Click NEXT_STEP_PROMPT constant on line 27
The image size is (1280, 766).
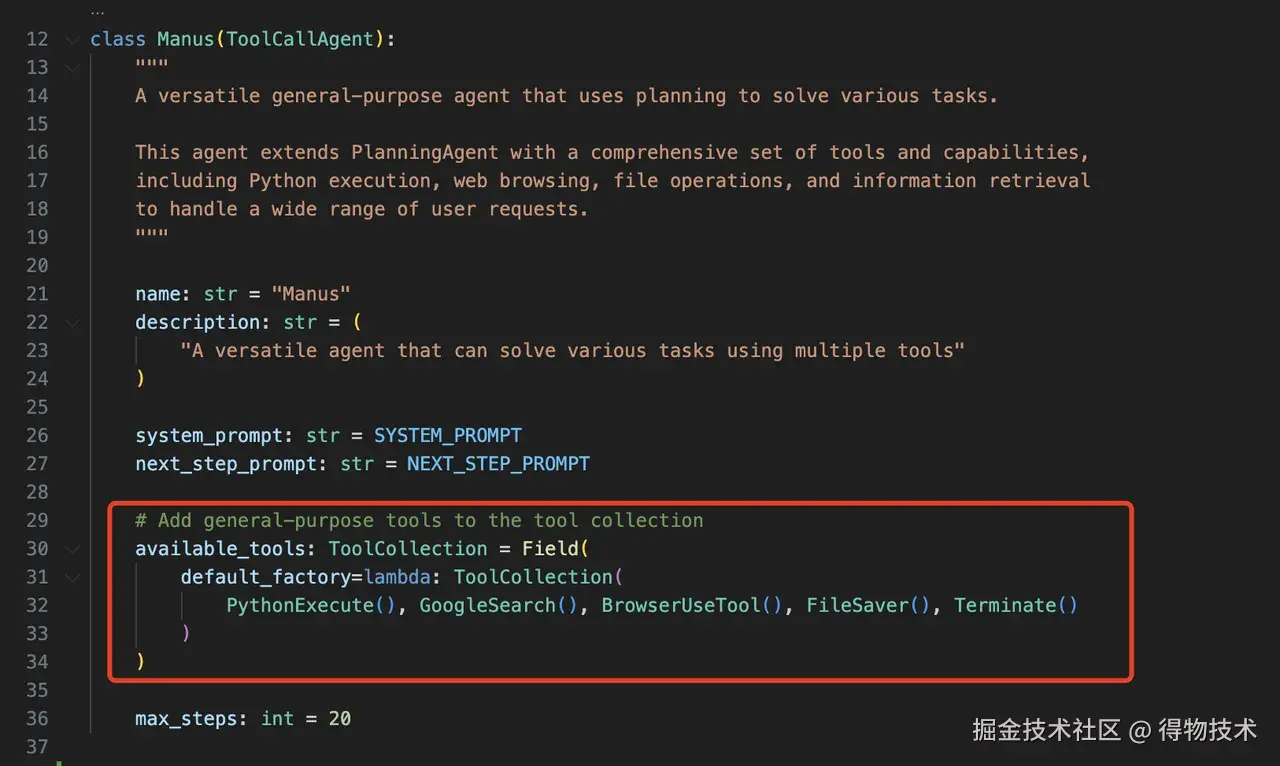(498, 464)
